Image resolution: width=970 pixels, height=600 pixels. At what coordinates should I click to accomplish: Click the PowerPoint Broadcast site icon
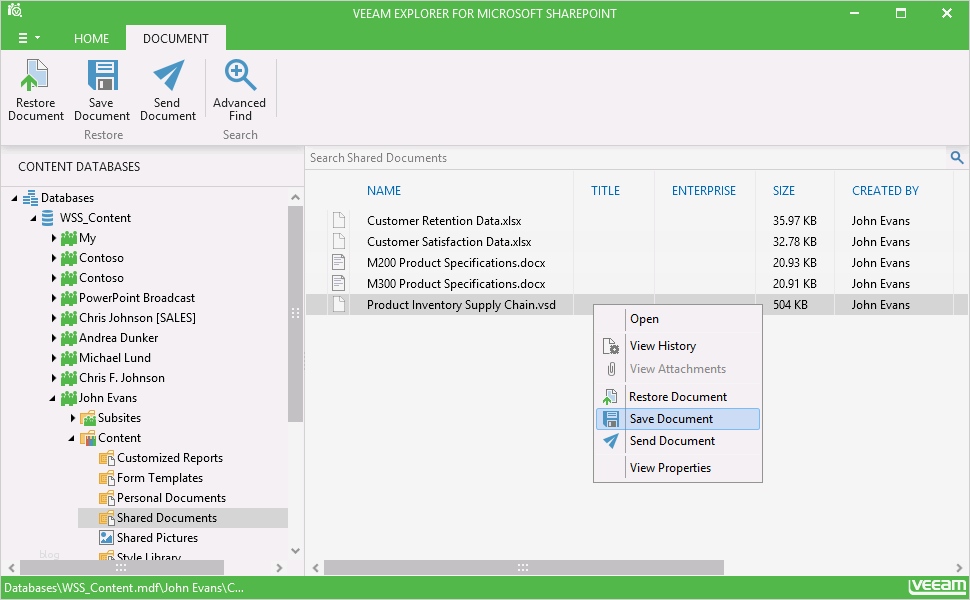coord(69,298)
